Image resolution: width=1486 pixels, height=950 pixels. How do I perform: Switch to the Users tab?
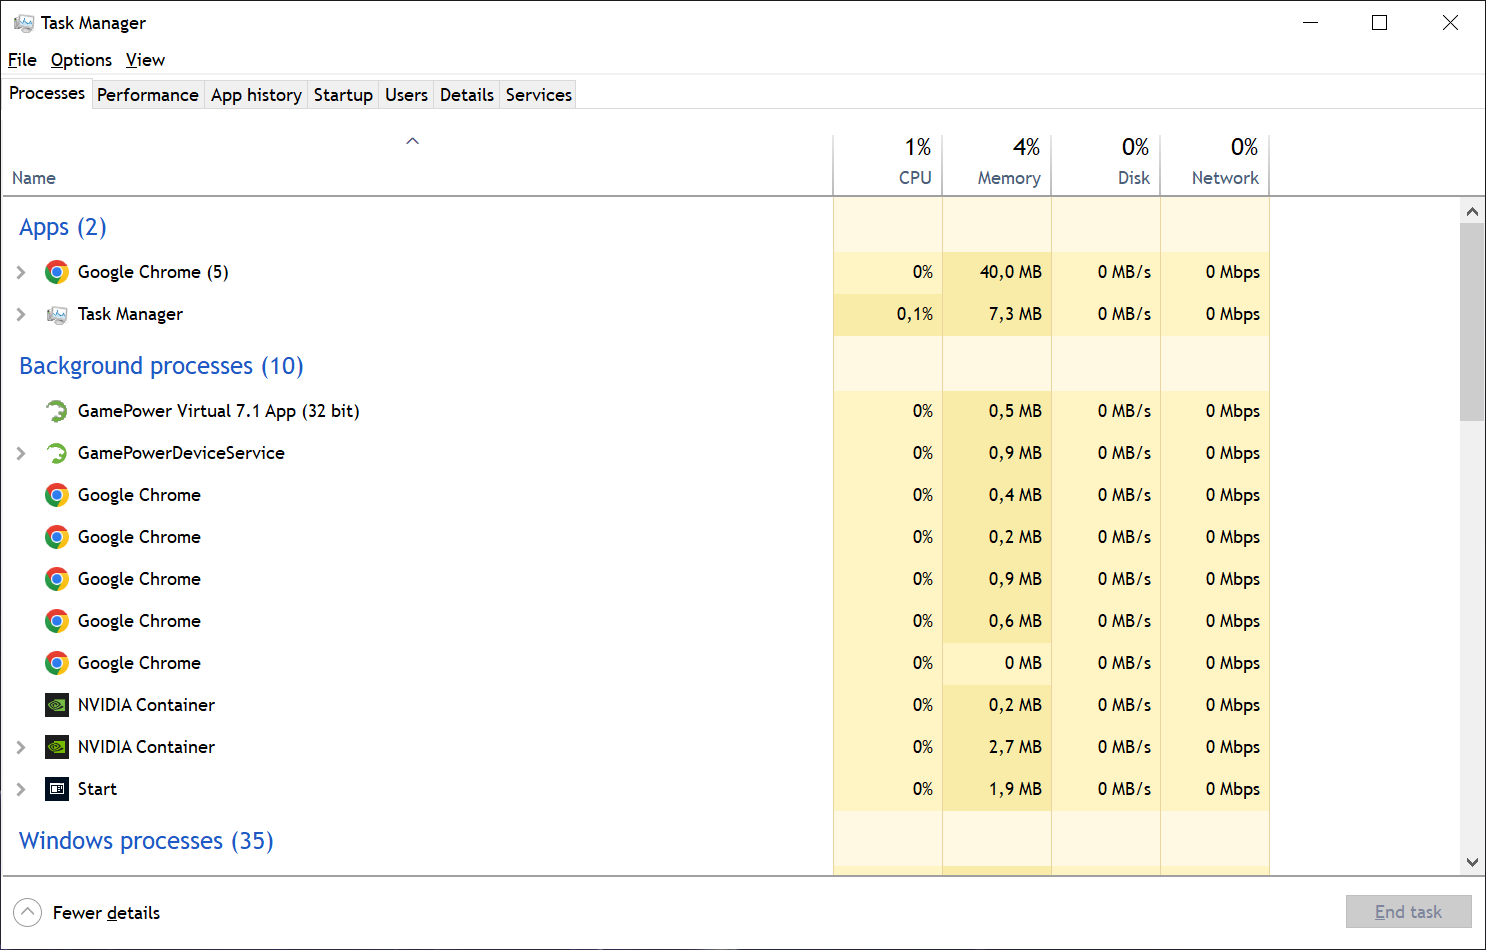pos(406,95)
